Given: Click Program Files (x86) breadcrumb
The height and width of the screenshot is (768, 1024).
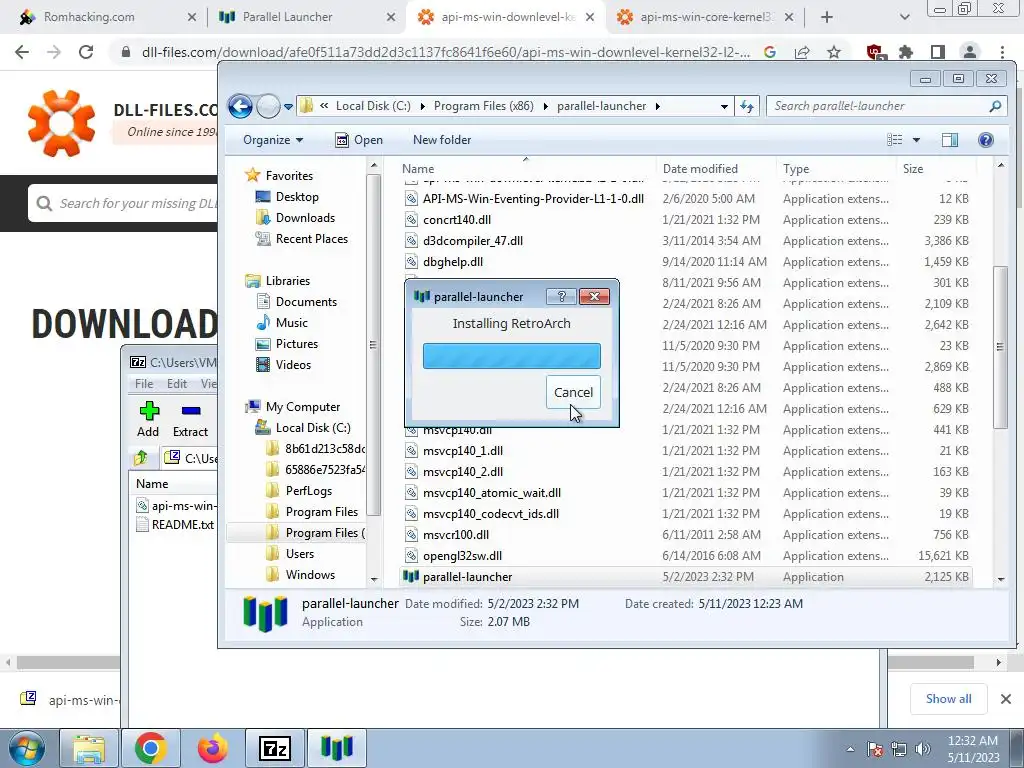Looking at the screenshot, I should click(x=483, y=106).
